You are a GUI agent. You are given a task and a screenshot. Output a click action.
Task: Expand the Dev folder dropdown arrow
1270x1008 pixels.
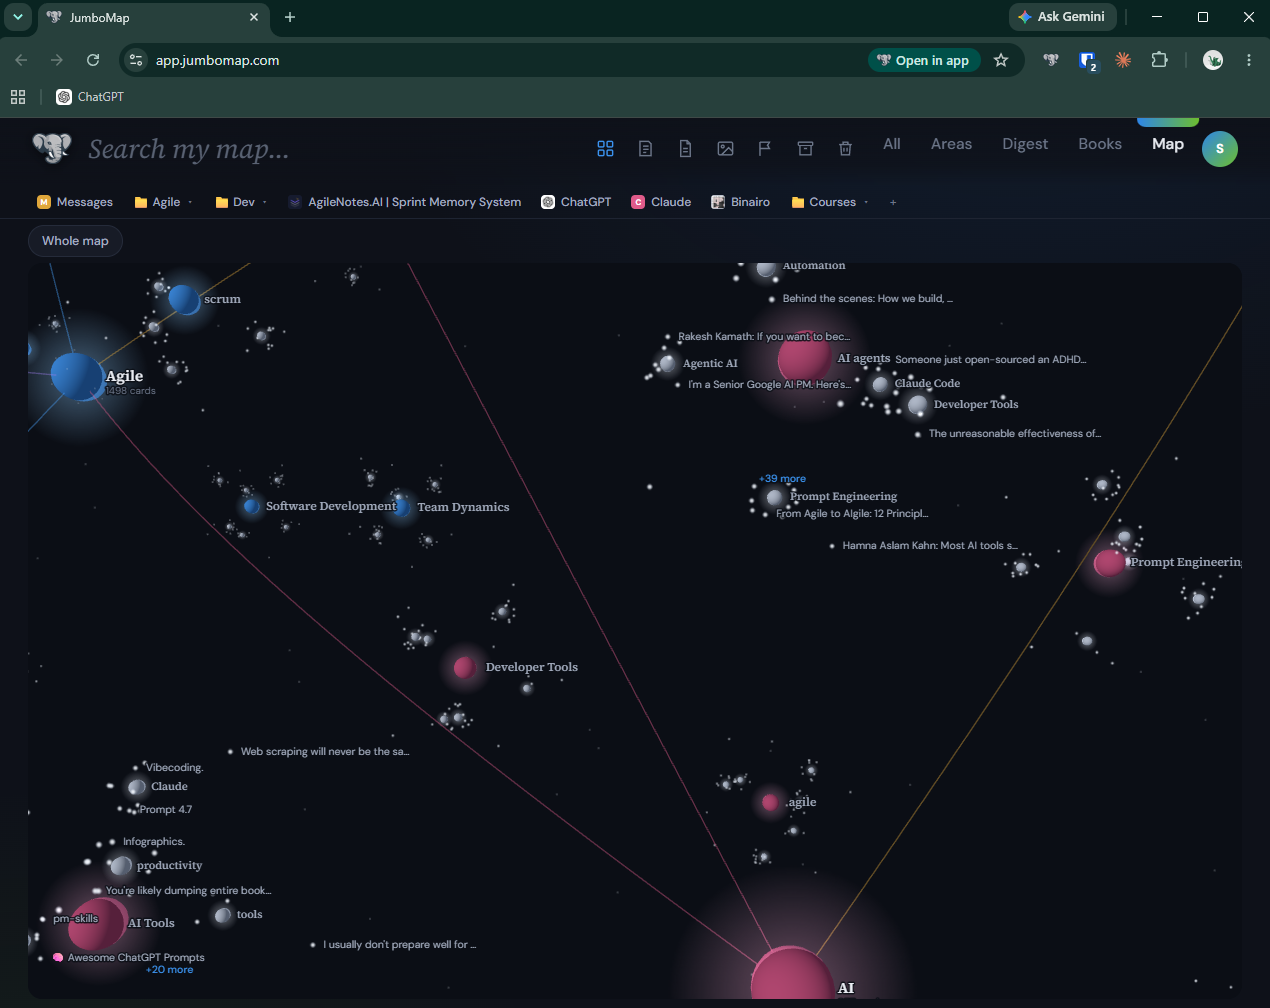point(264,202)
